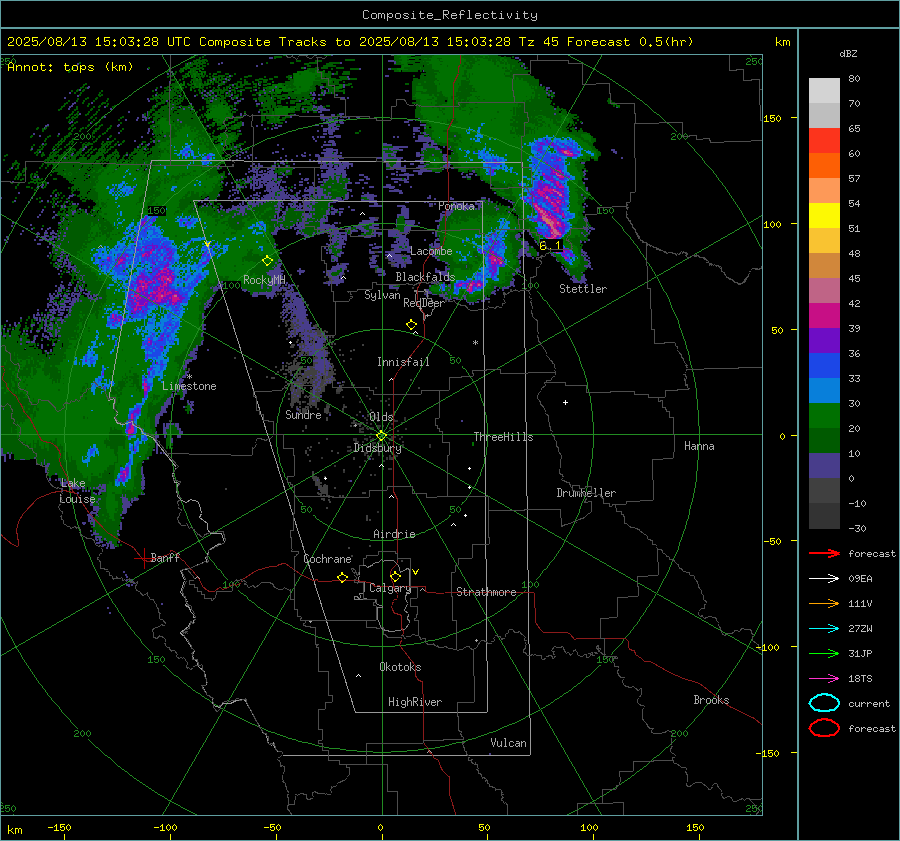Click the Okotoks town label
The image size is (900, 841).
(x=400, y=667)
